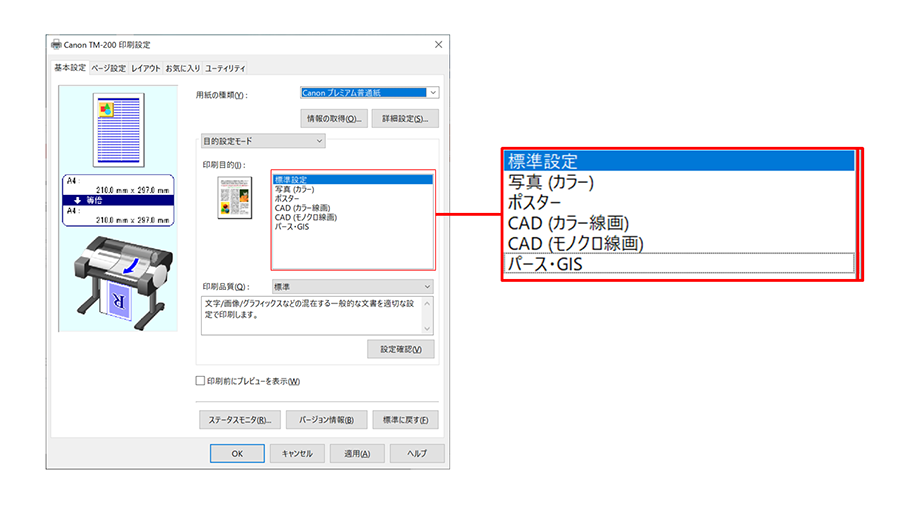The height and width of the screenshot is (506, 900).
Task: Switch to the ページ設定 tab
Action: (108, 68)
